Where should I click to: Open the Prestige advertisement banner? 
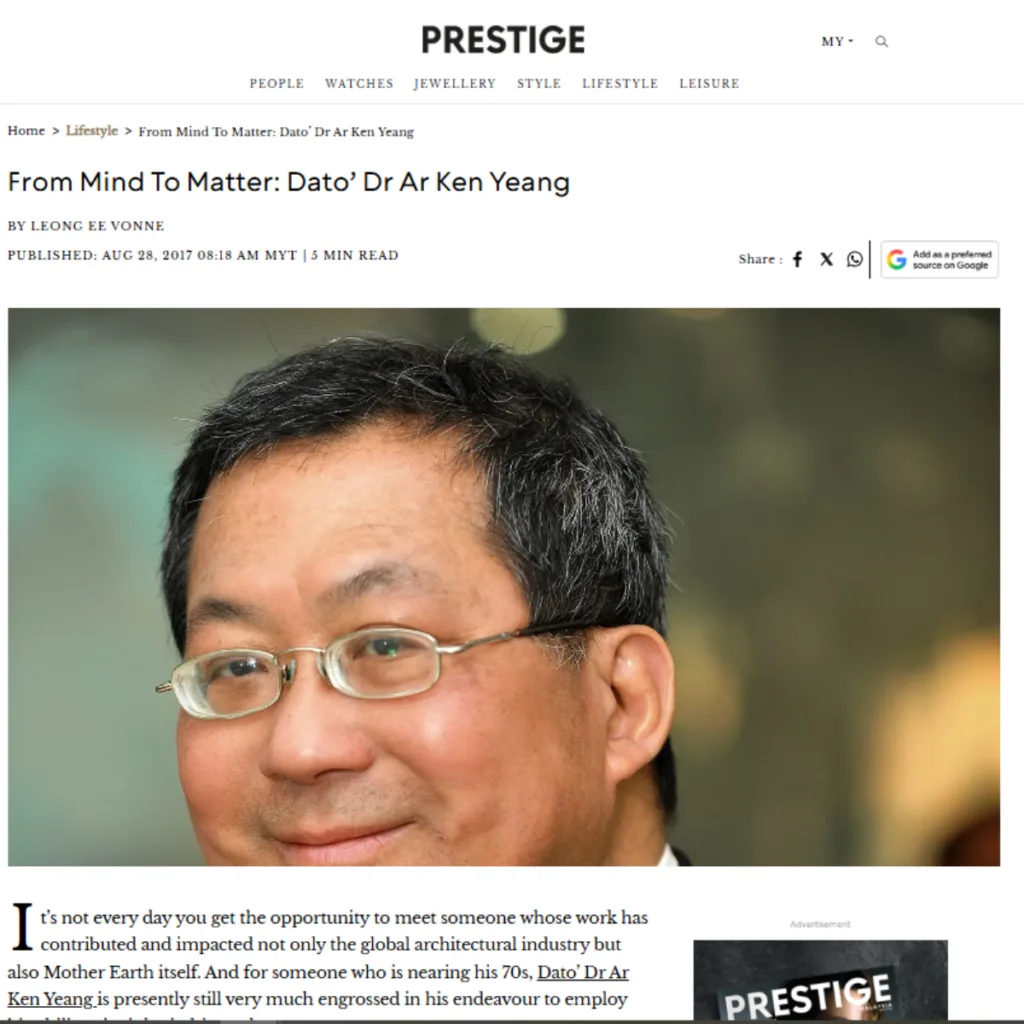pos(820,982)
